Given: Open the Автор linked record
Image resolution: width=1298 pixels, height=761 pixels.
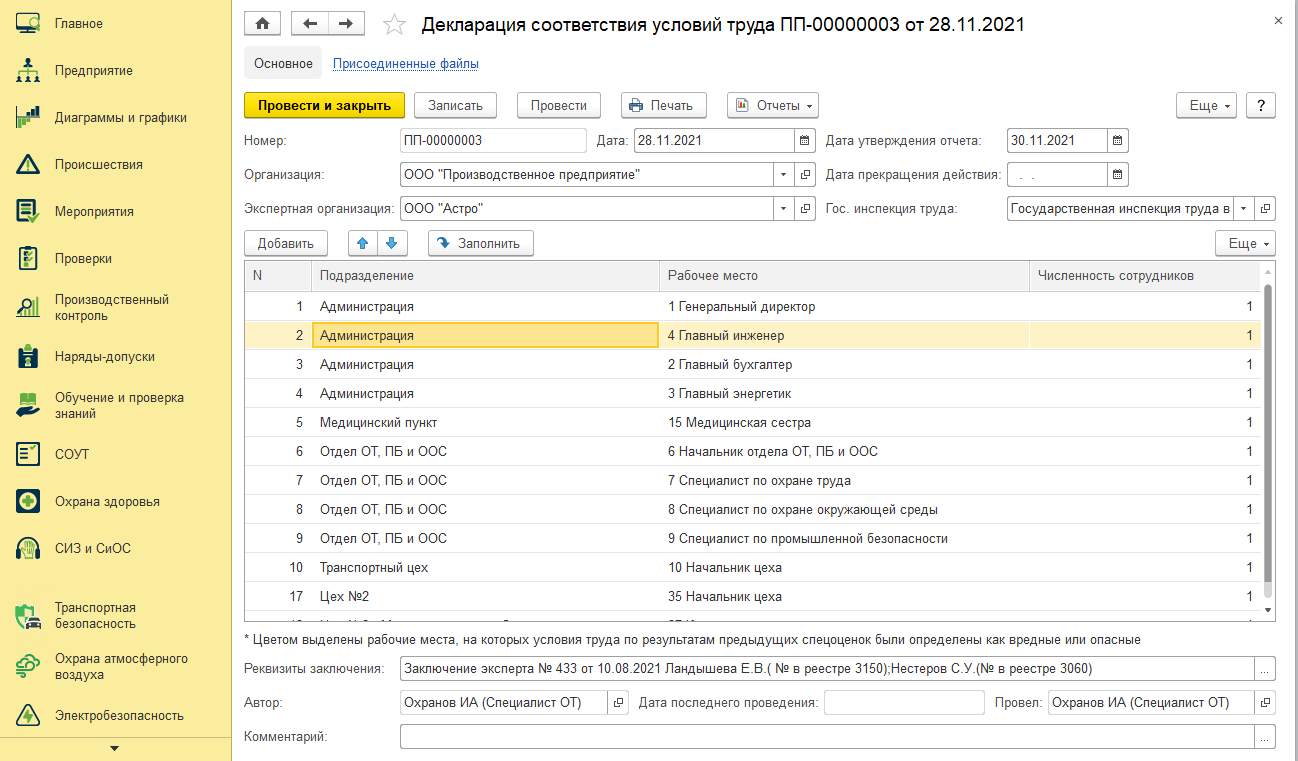Looking at the screenshot, I should point(619,703).
